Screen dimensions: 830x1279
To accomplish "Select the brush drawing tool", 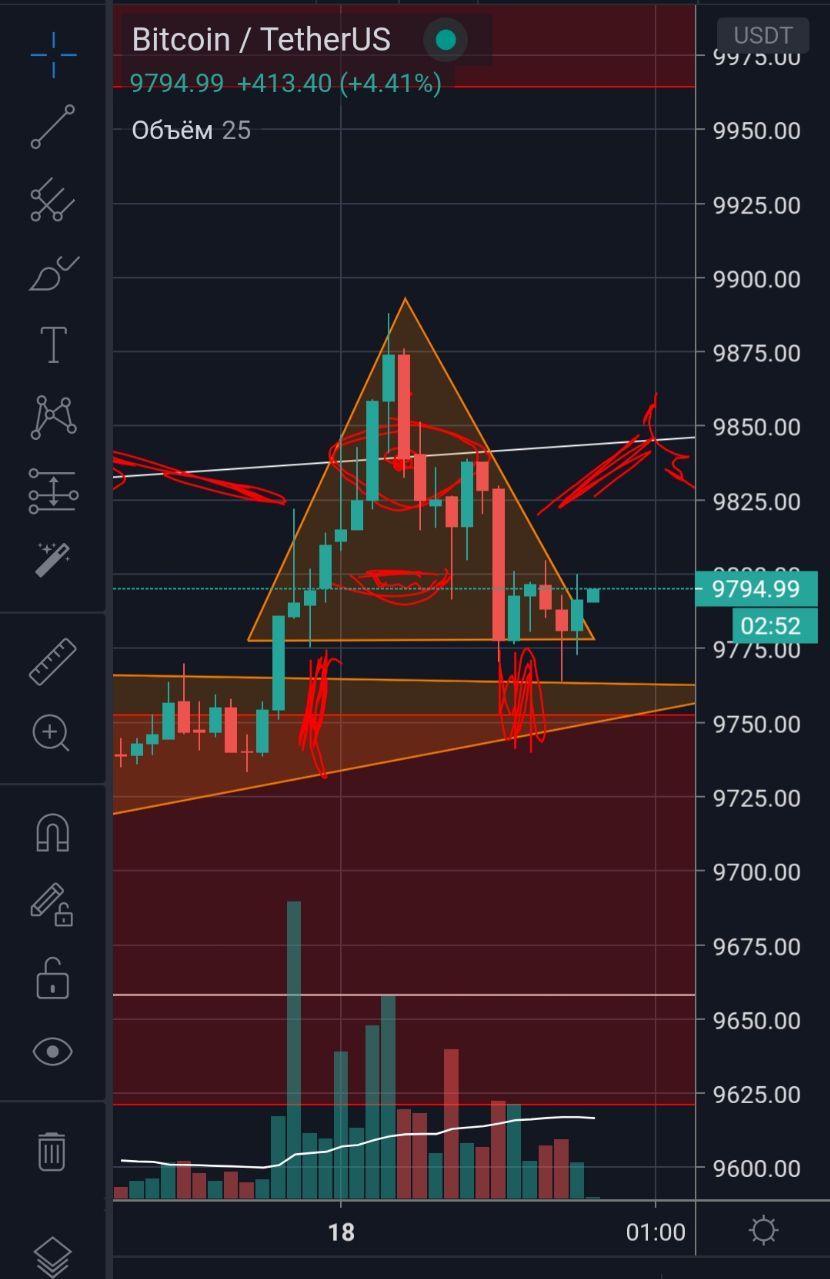I will tap(53, 273).
